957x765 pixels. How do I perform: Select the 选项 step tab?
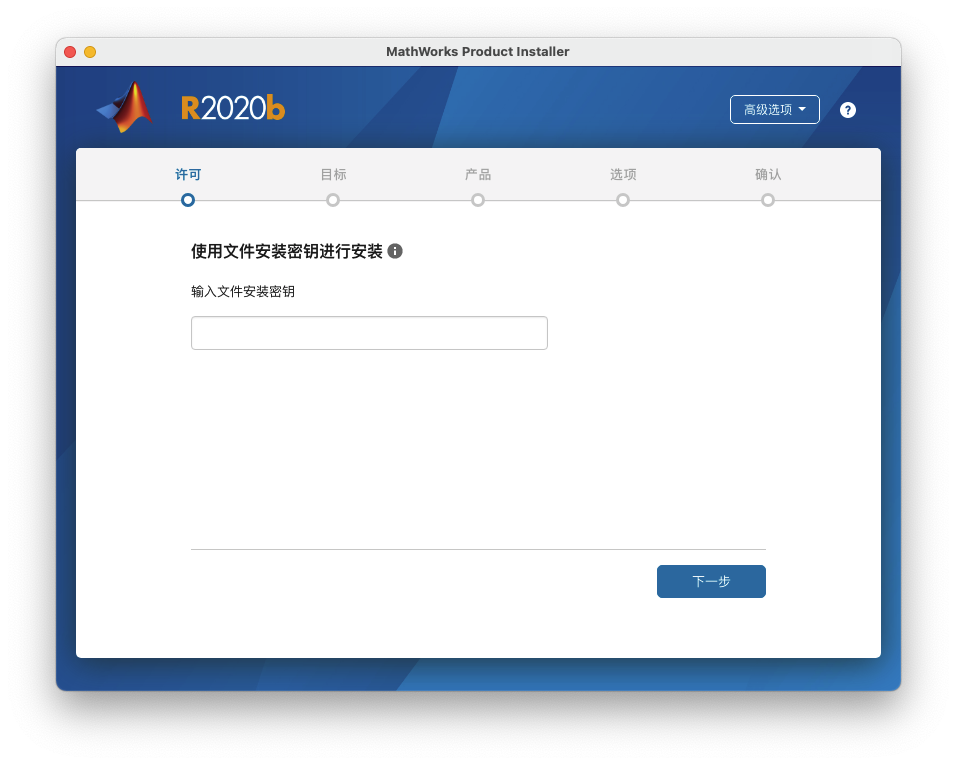(623, 175)
